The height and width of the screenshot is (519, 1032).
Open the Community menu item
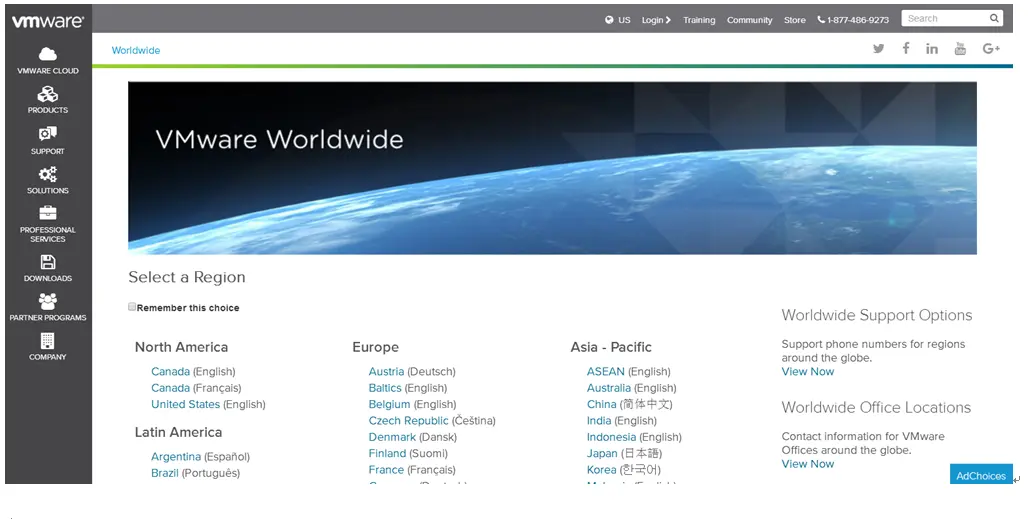[x=750, y=20]
